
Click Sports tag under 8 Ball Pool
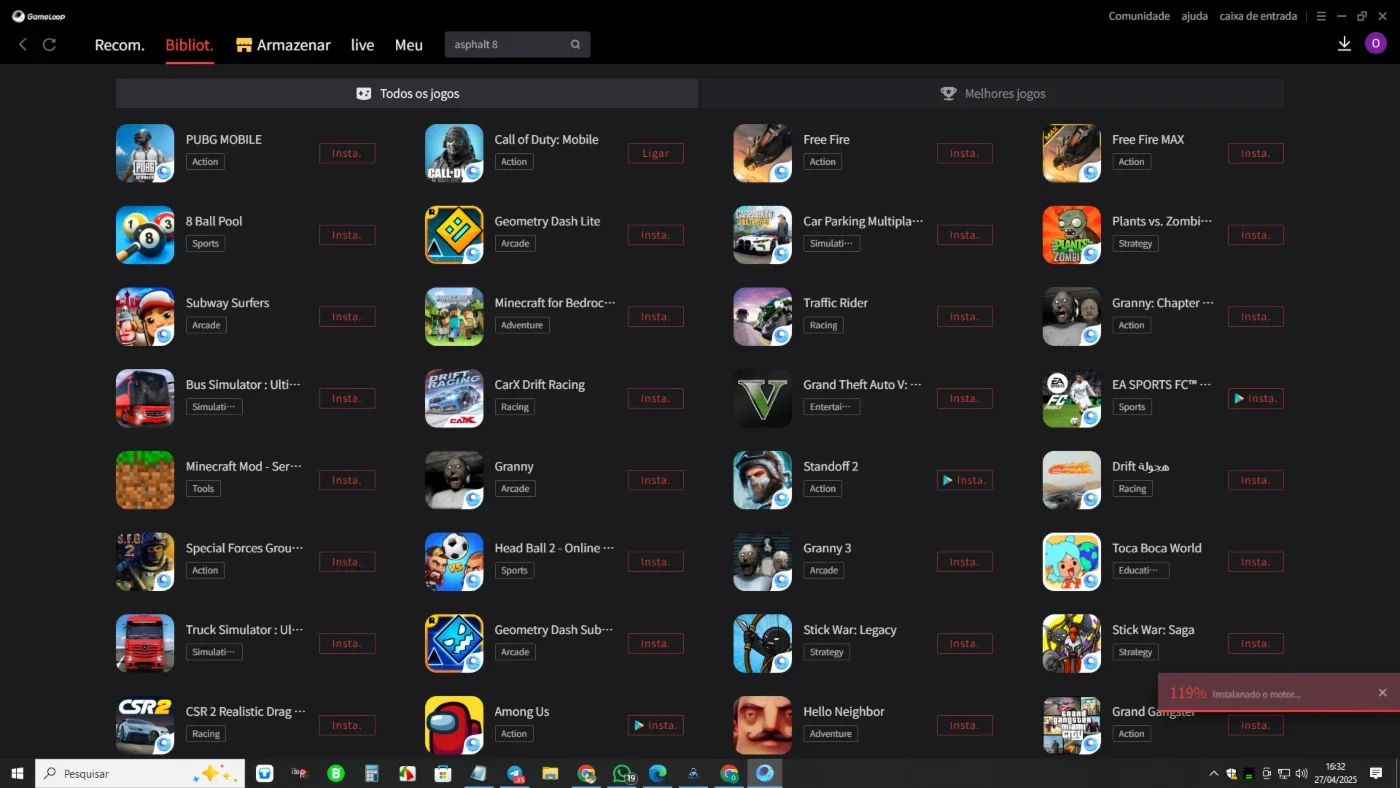coord(205,244)
